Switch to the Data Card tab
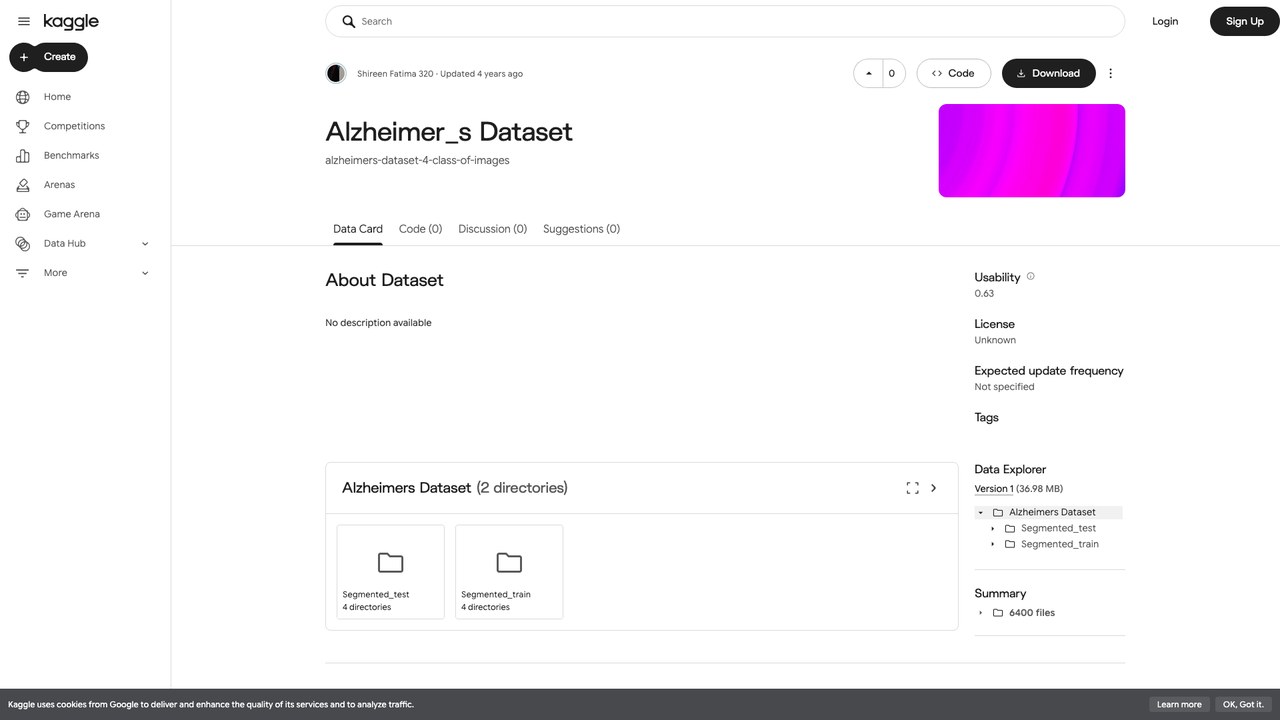This screenshot has width=1280, height=720. pos(358,229)
